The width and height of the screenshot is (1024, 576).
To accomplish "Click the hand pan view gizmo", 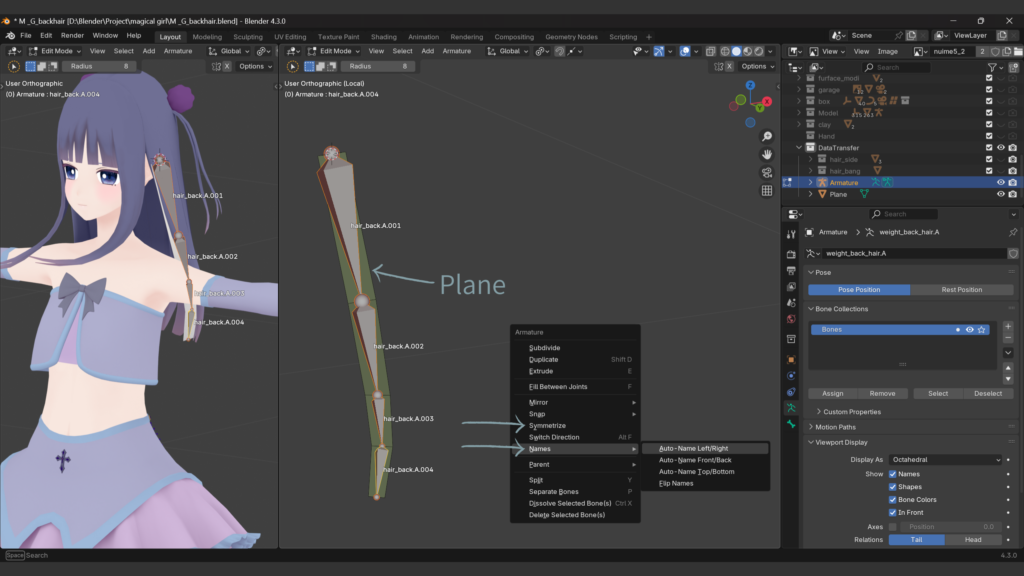I will coord(766,154).
